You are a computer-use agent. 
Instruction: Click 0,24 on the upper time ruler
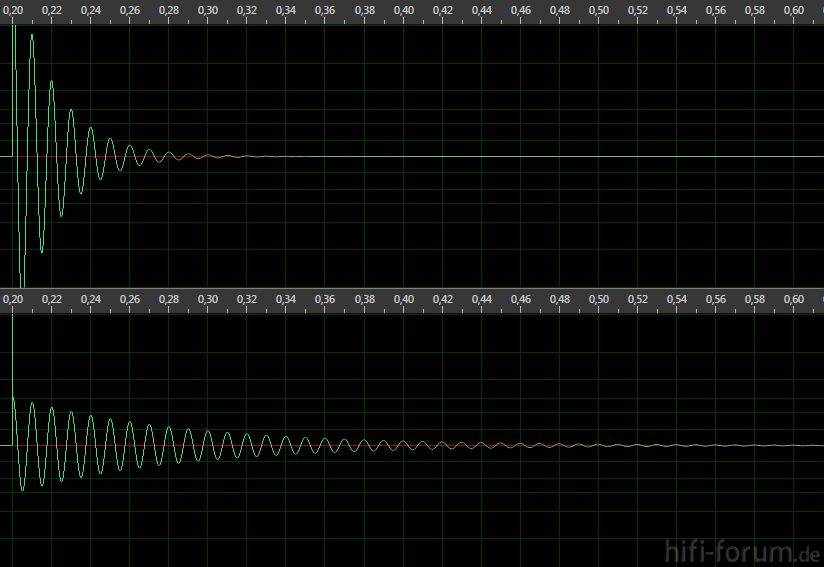click(x=91, y=10)
